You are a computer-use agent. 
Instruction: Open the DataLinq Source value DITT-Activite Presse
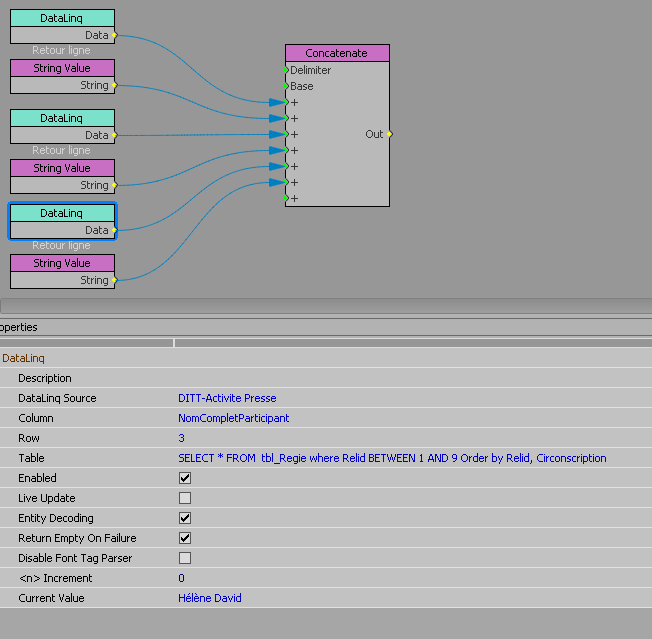coord(227,398)
